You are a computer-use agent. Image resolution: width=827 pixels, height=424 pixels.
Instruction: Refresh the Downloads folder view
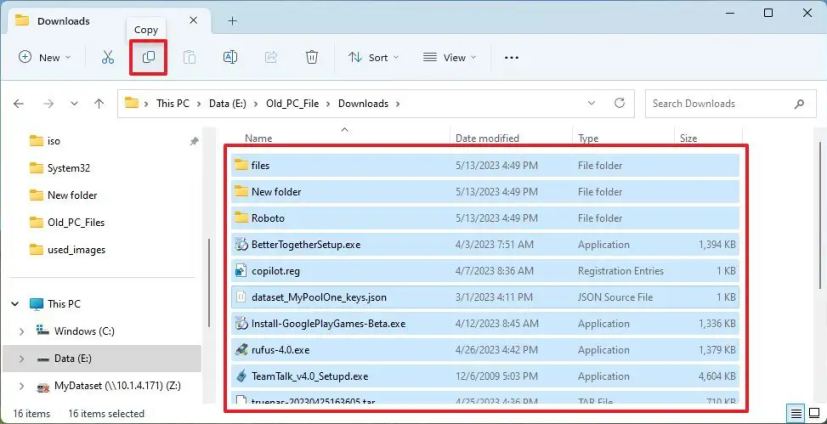pyautogui.click(x=620, y=103)
